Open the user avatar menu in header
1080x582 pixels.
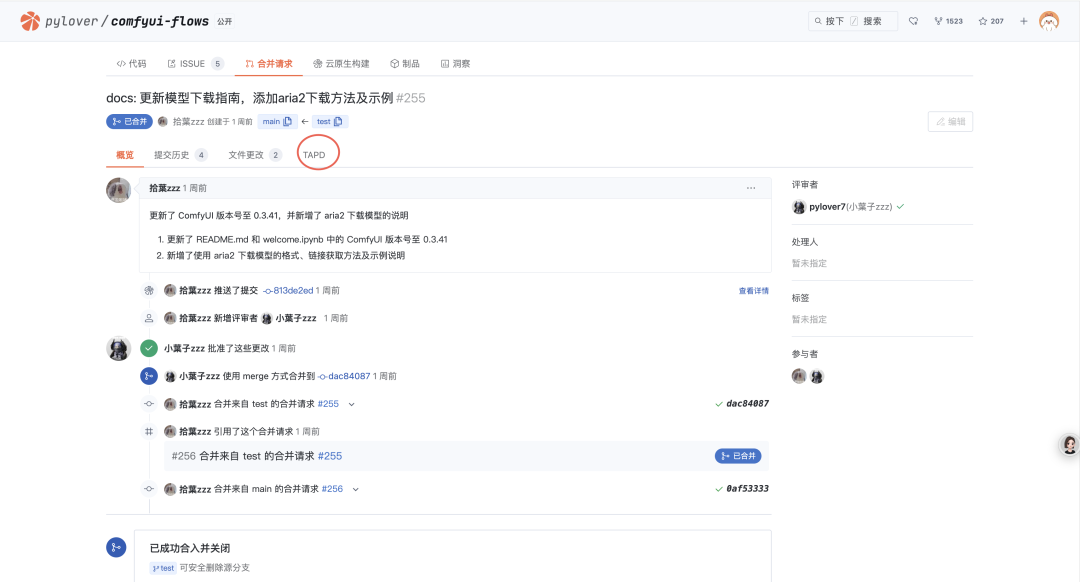click(x=1049, y=21)
